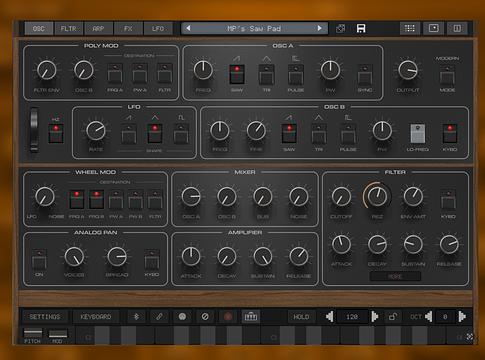Click Amplifier ATTACK knob
This screenshot has height=360, width=485.
coord(191,256)
